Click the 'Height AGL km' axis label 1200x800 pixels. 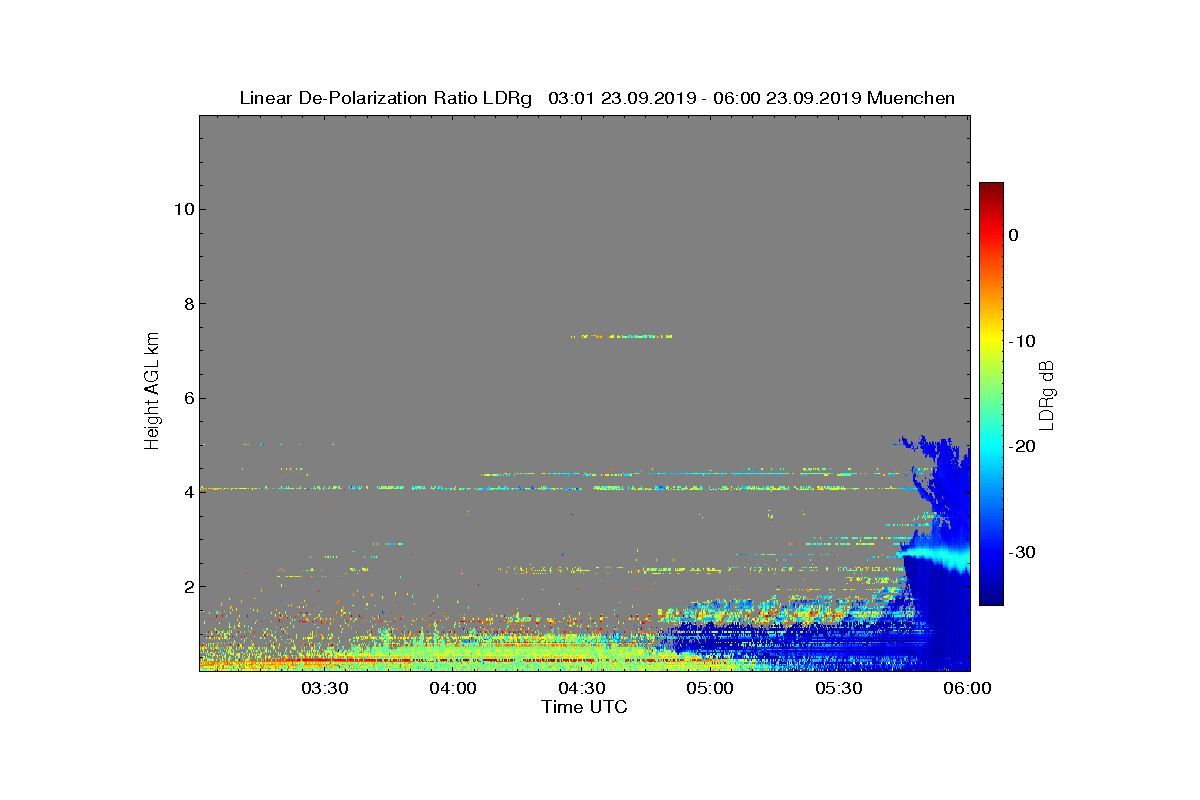(152, 392)
